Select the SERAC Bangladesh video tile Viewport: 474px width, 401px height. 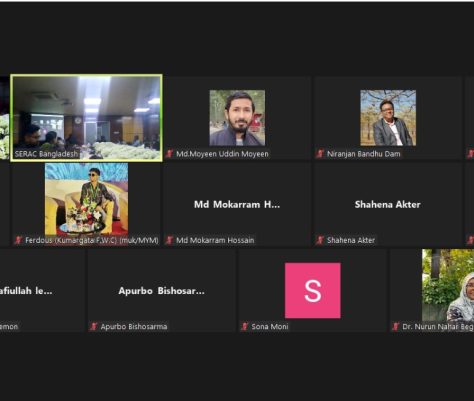pos(87,118)
